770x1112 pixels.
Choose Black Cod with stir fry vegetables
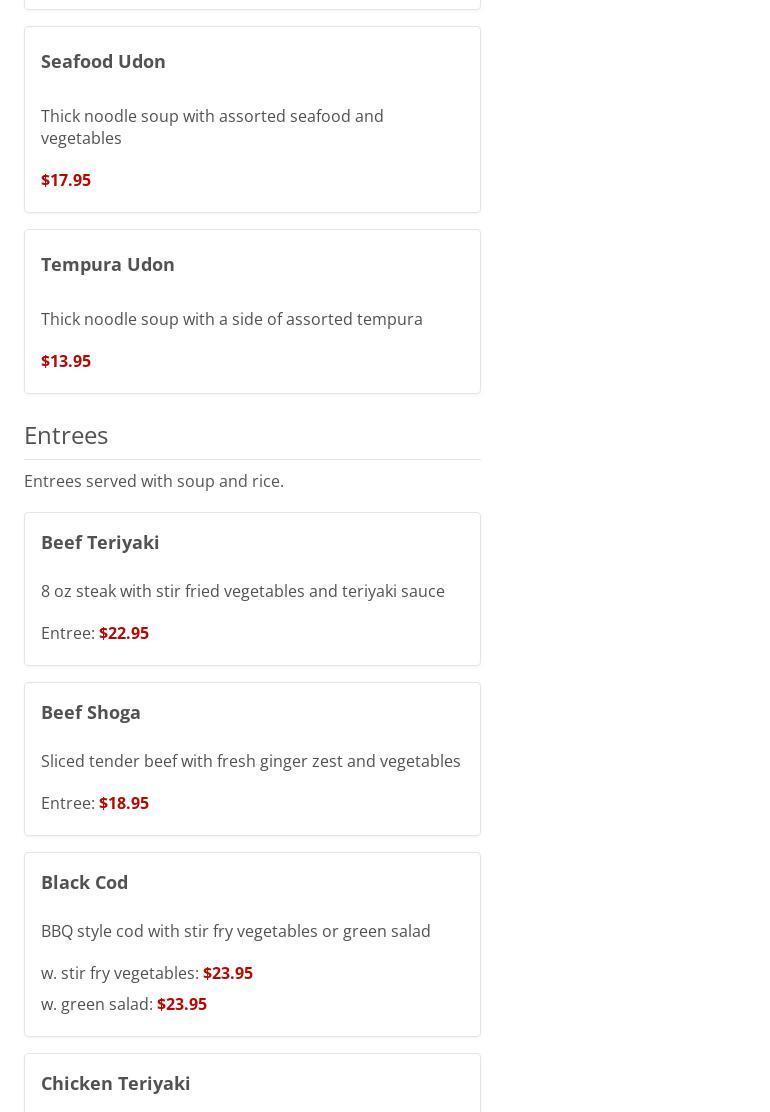click(147, 973)
